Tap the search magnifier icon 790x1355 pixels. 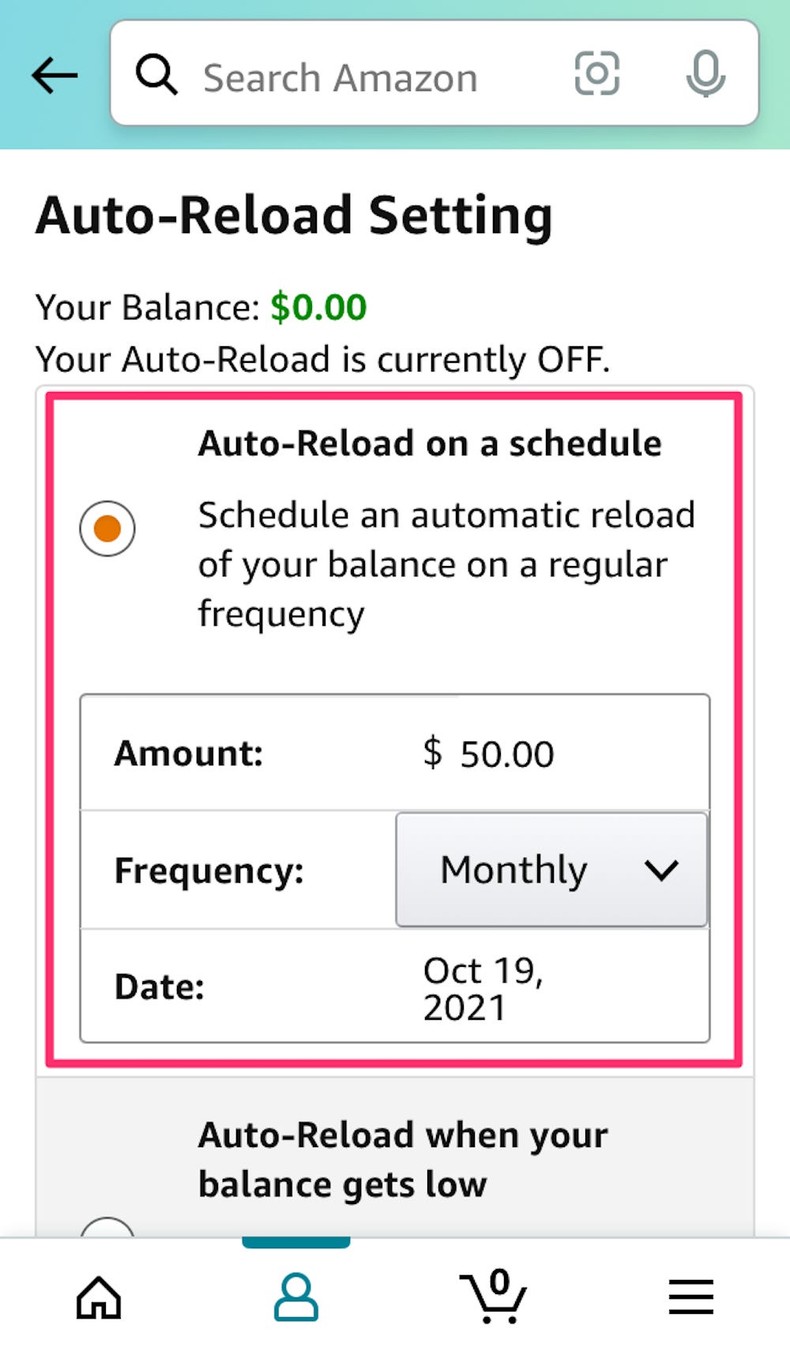click(x=157, y=76)
